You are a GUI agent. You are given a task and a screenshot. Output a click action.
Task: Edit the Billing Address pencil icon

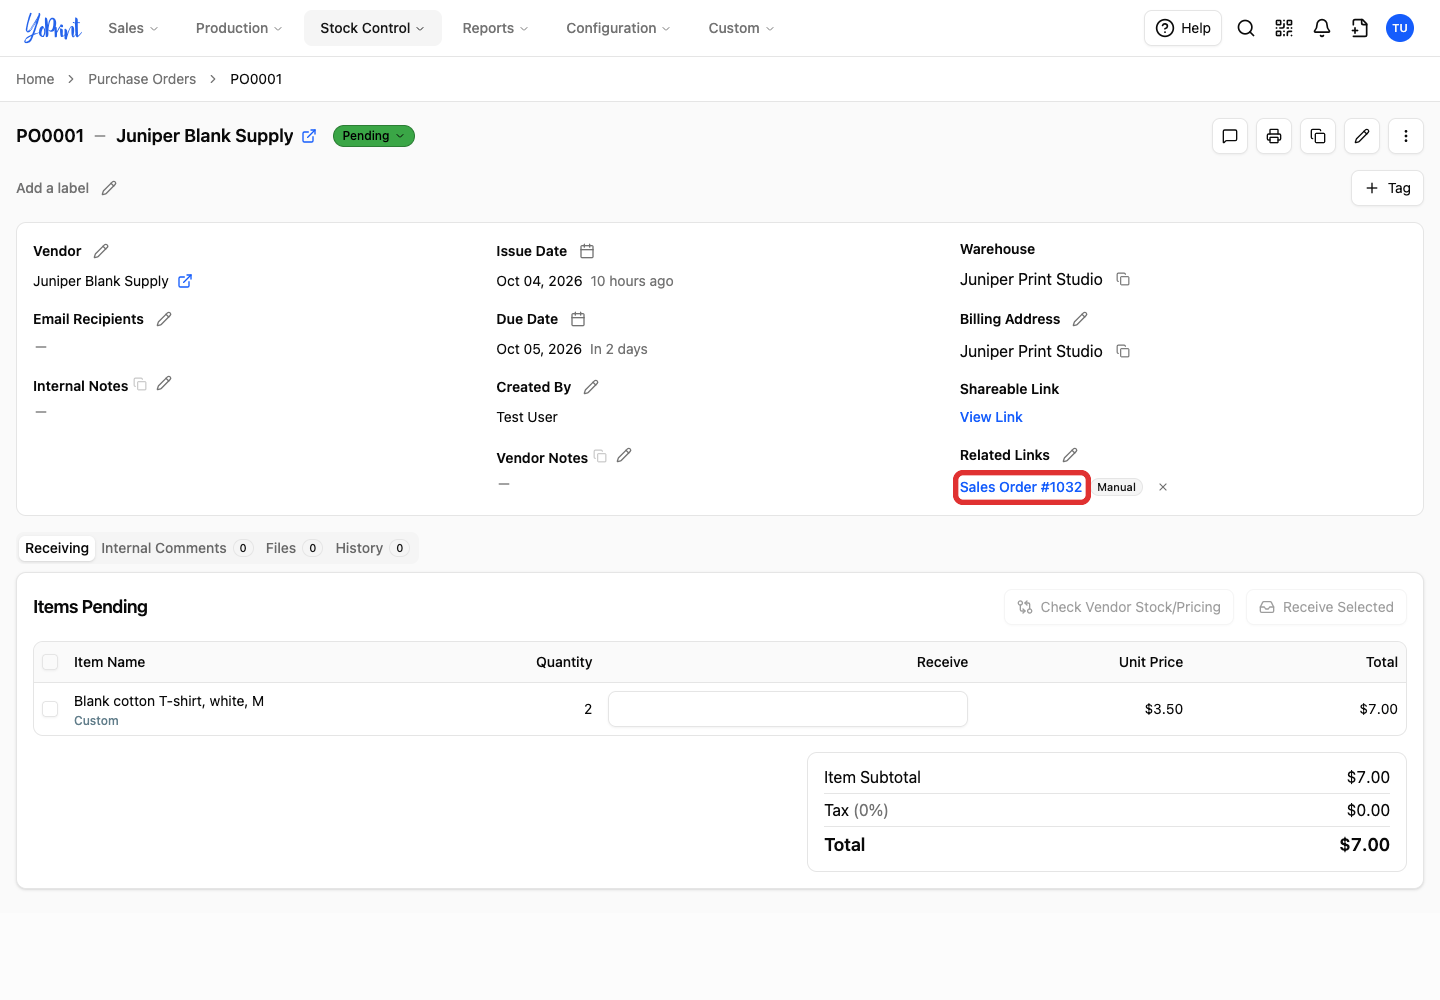coord(1080,319)
